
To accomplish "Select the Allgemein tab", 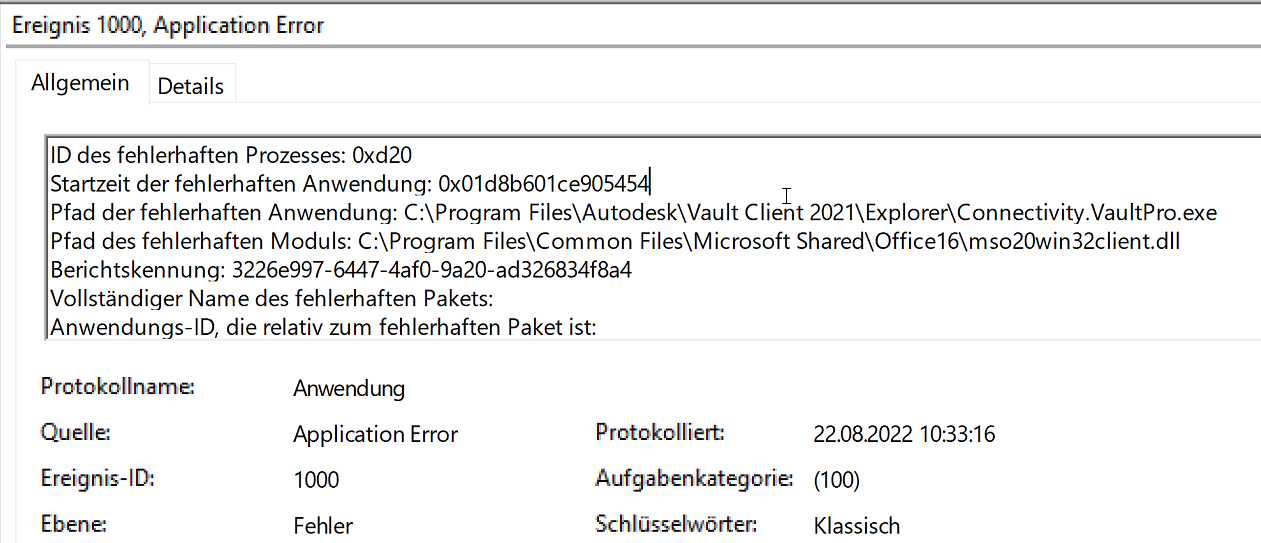I will 80,83.
